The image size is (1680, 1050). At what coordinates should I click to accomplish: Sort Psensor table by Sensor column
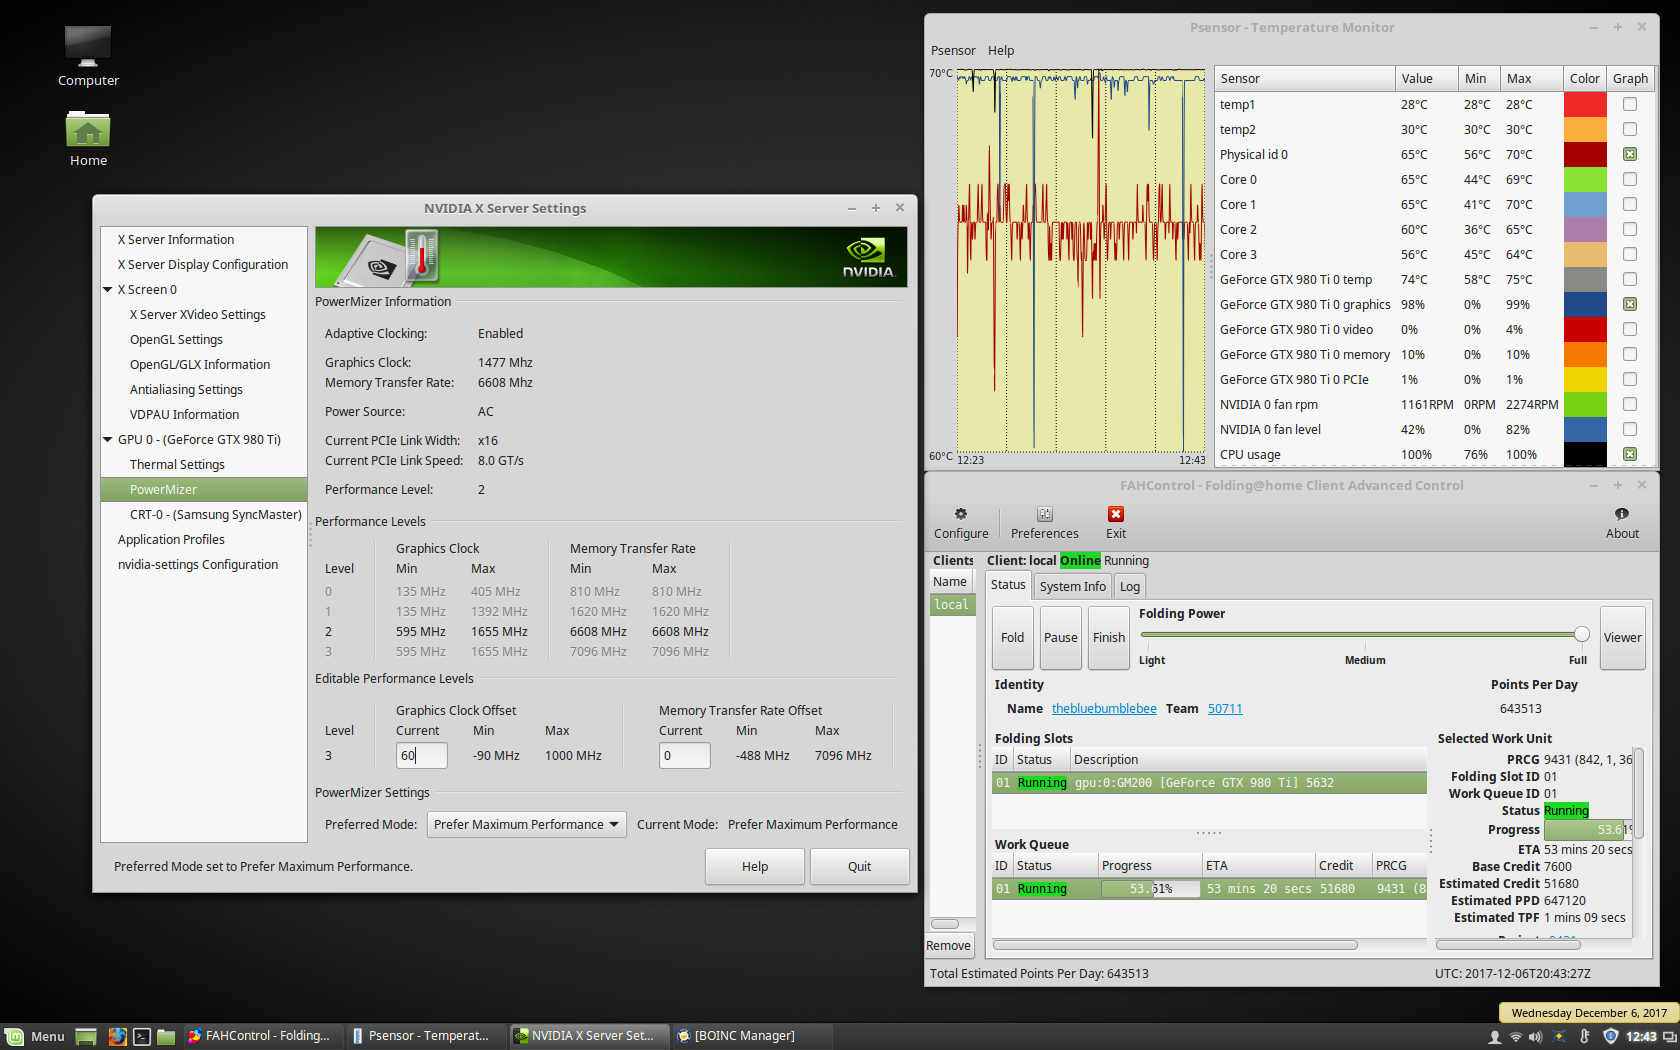click(1304, 78)
